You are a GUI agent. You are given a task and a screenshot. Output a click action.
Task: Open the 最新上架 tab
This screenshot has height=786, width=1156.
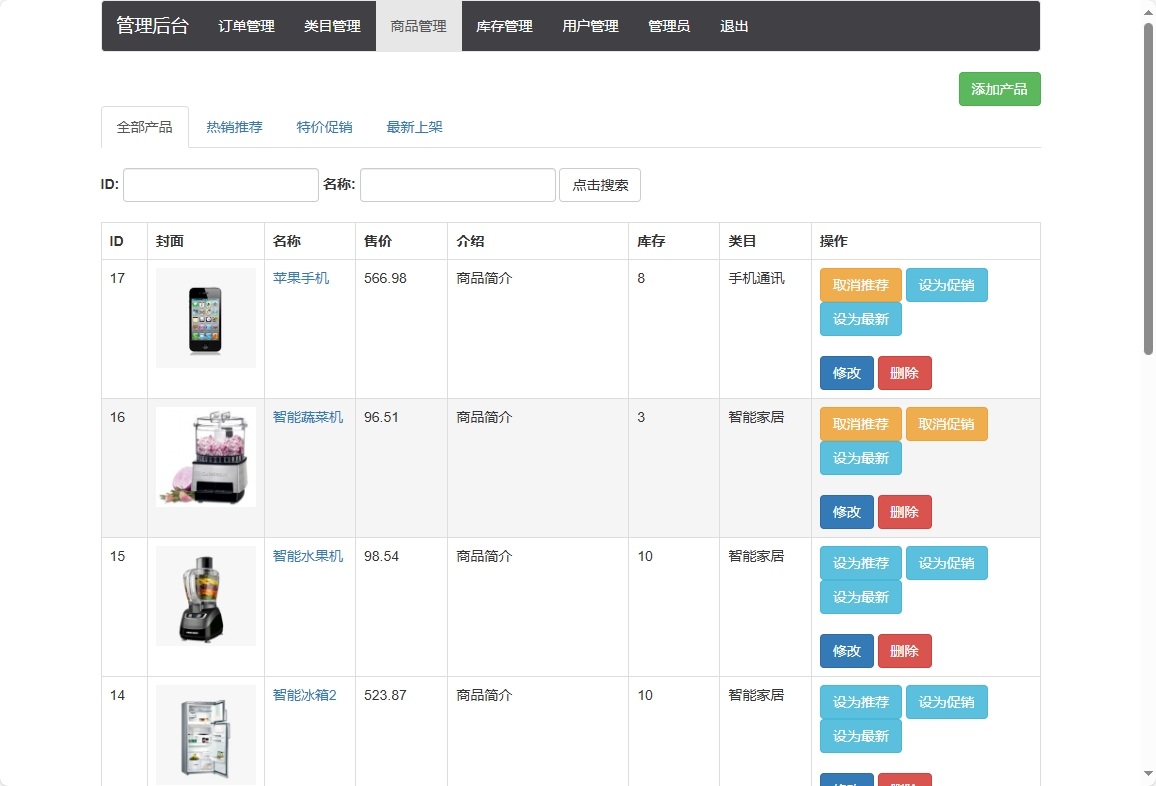(414, 127)
